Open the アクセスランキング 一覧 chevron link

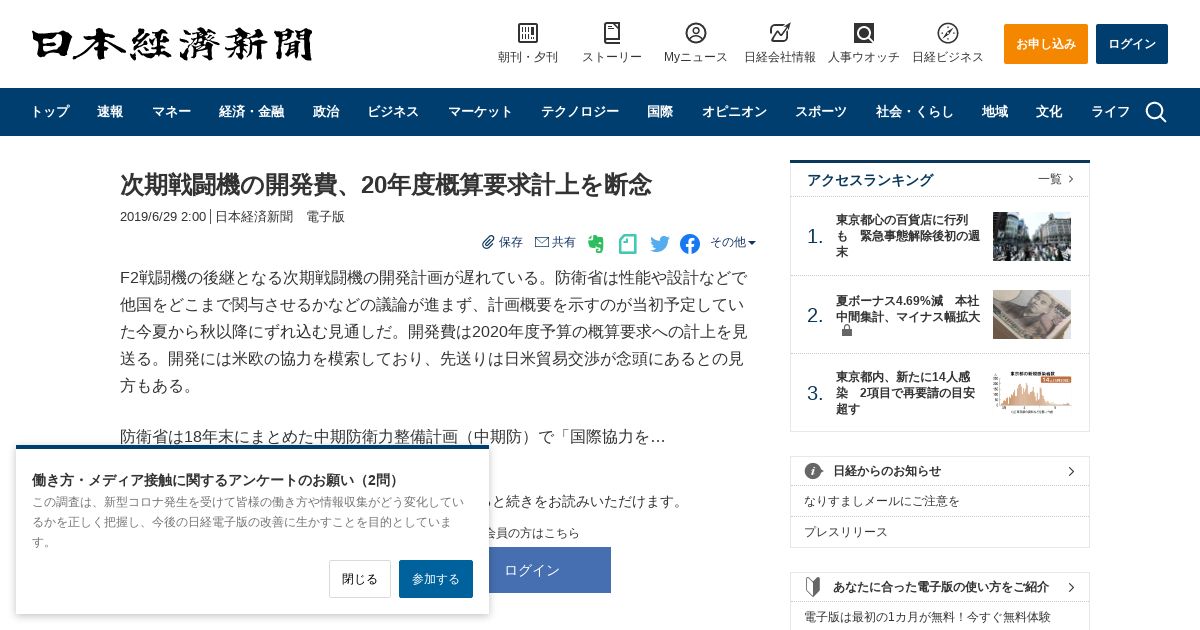pos(1056,179)
